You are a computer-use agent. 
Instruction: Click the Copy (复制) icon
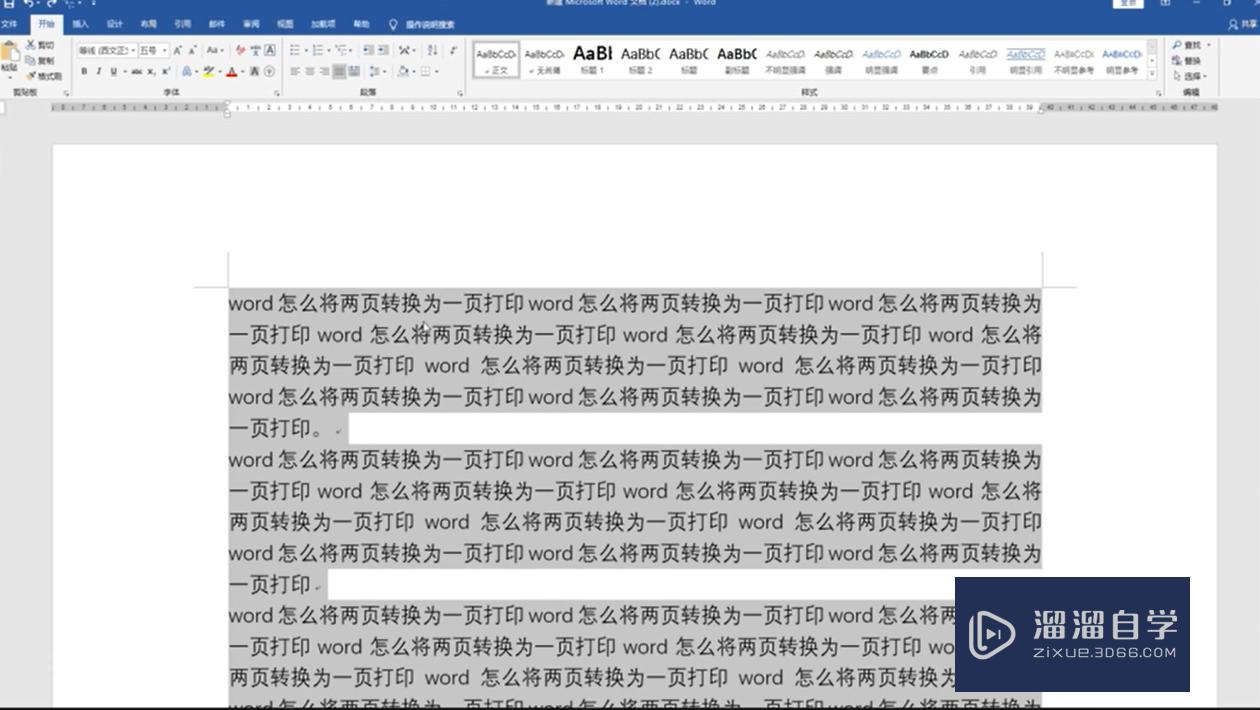[31, 58]
